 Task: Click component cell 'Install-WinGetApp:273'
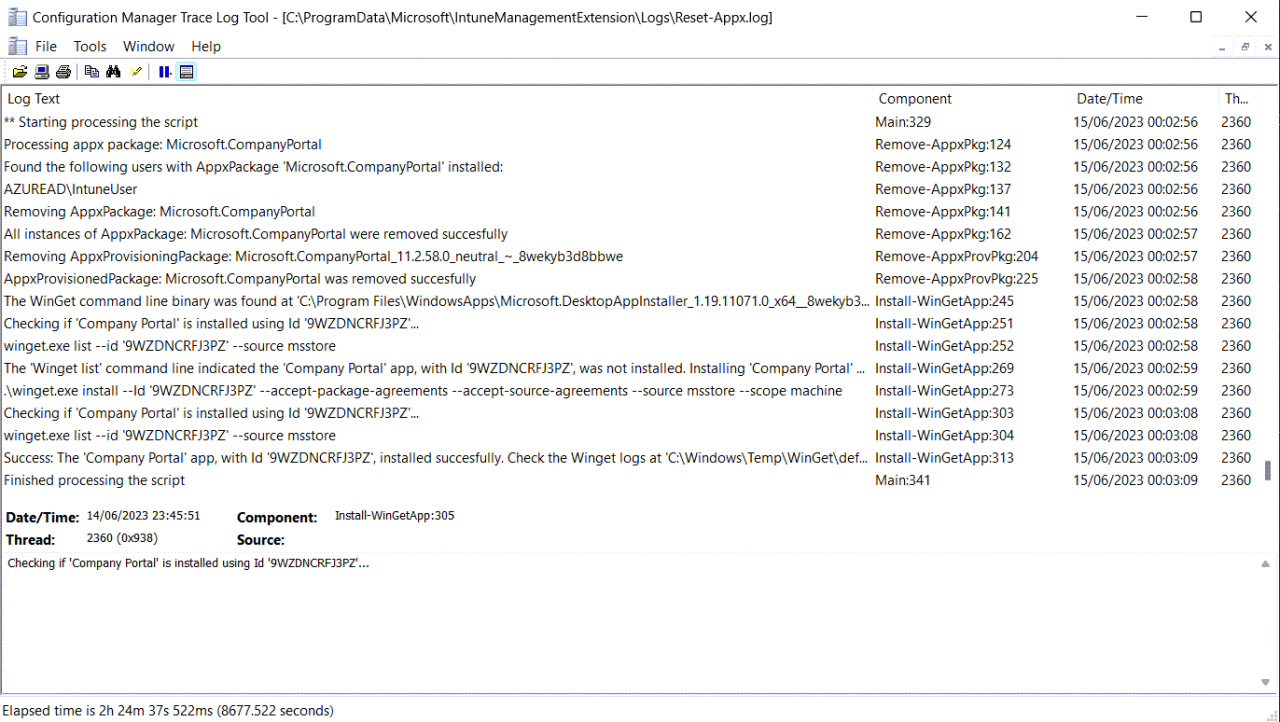coord(945,391)
